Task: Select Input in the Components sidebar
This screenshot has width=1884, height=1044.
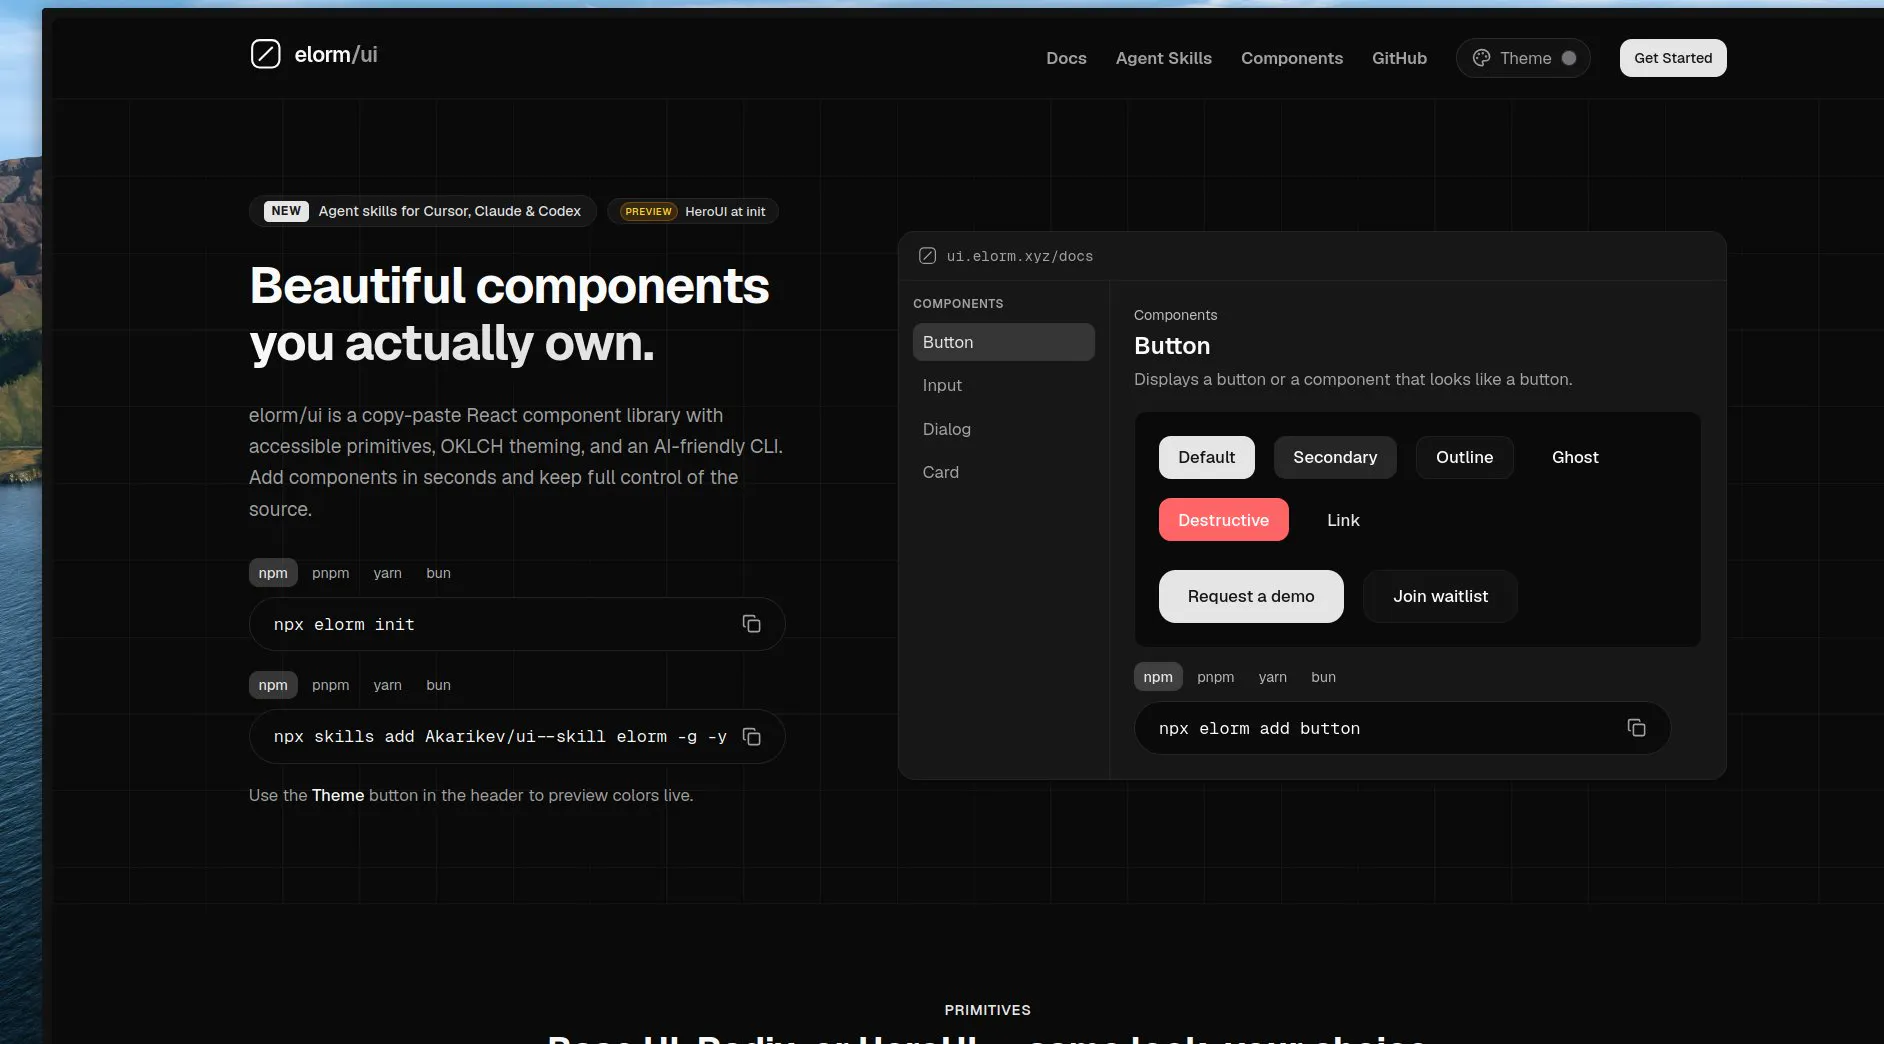Action: (1004, 385)
